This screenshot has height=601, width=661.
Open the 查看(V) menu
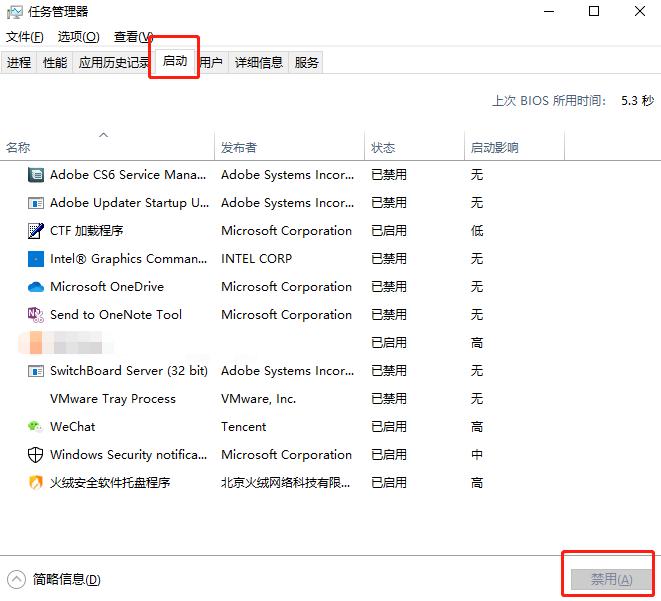coord(132,37)
